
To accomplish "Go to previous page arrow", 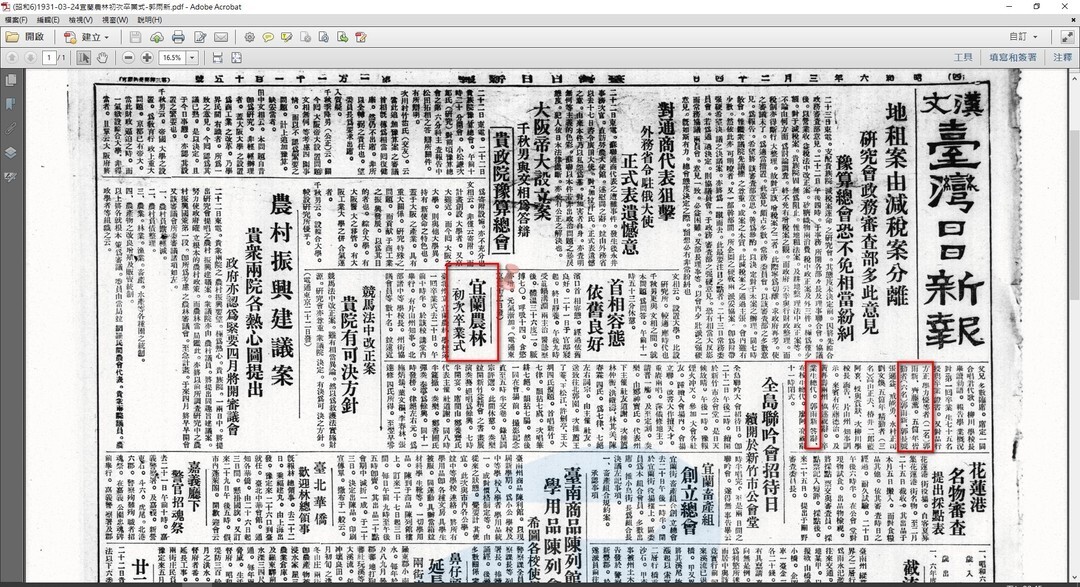I will [12, 58].
